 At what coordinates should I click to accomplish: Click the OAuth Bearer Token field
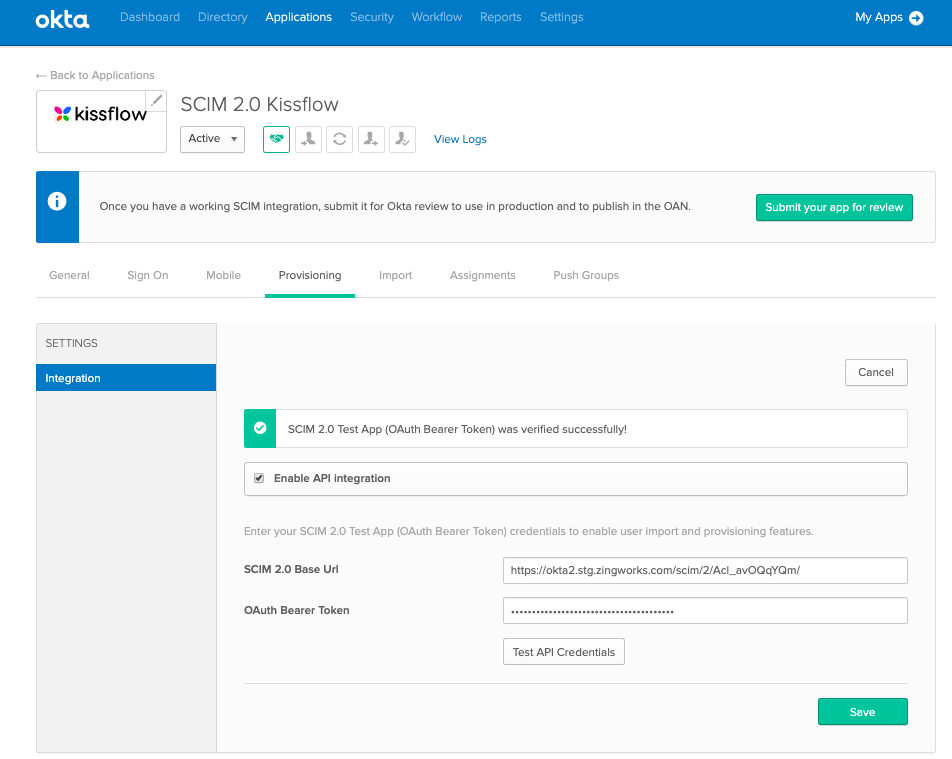click(705, 611)
